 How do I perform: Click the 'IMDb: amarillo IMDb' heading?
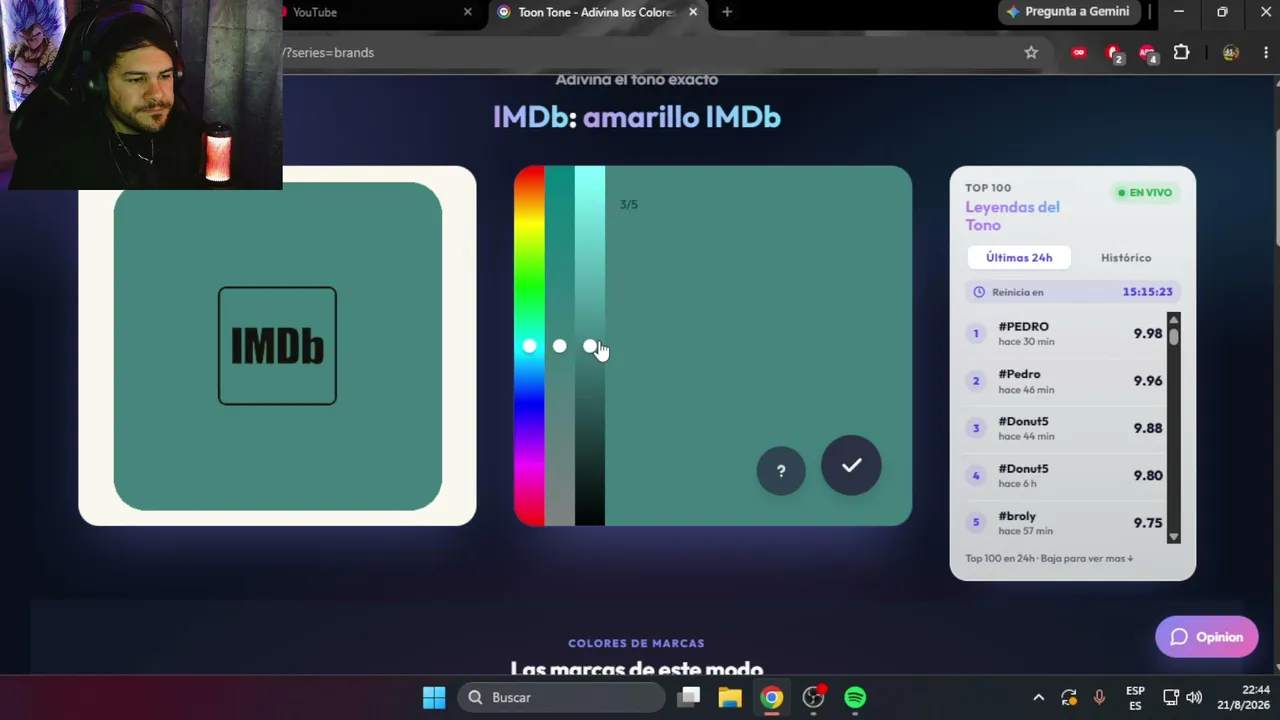pos(637,117)
